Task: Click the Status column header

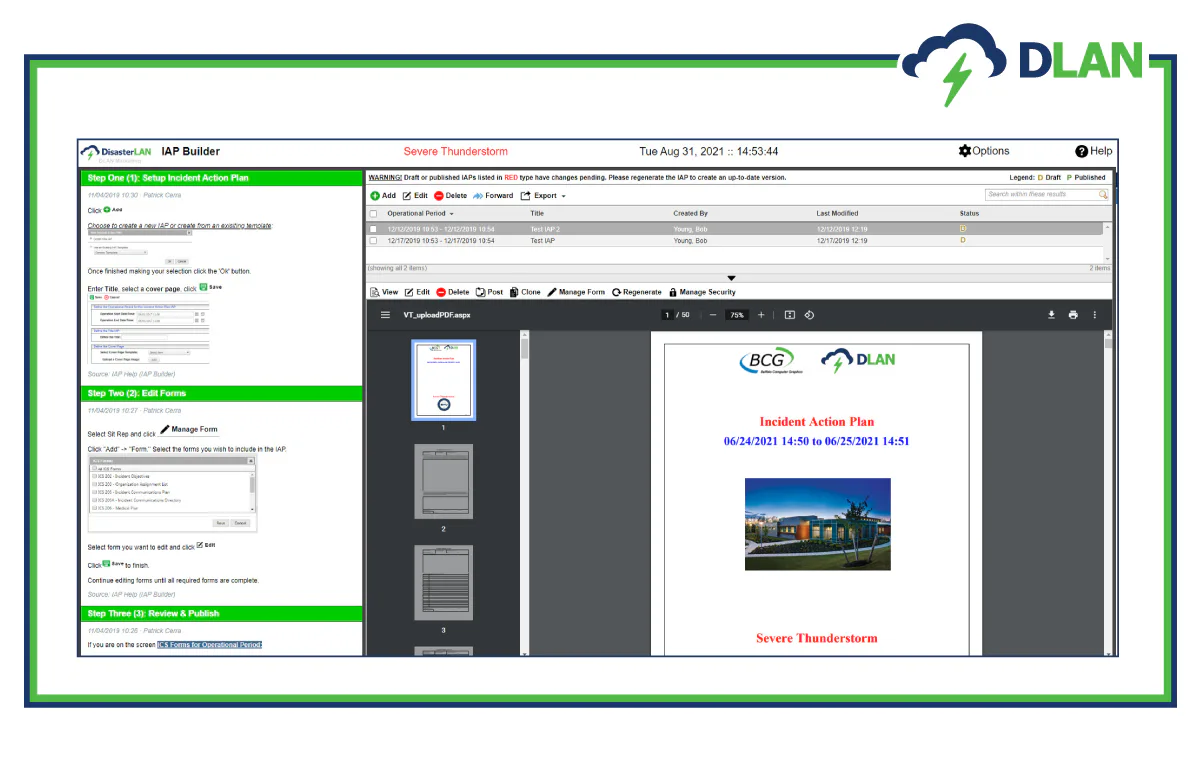Action: click(969, 214)
